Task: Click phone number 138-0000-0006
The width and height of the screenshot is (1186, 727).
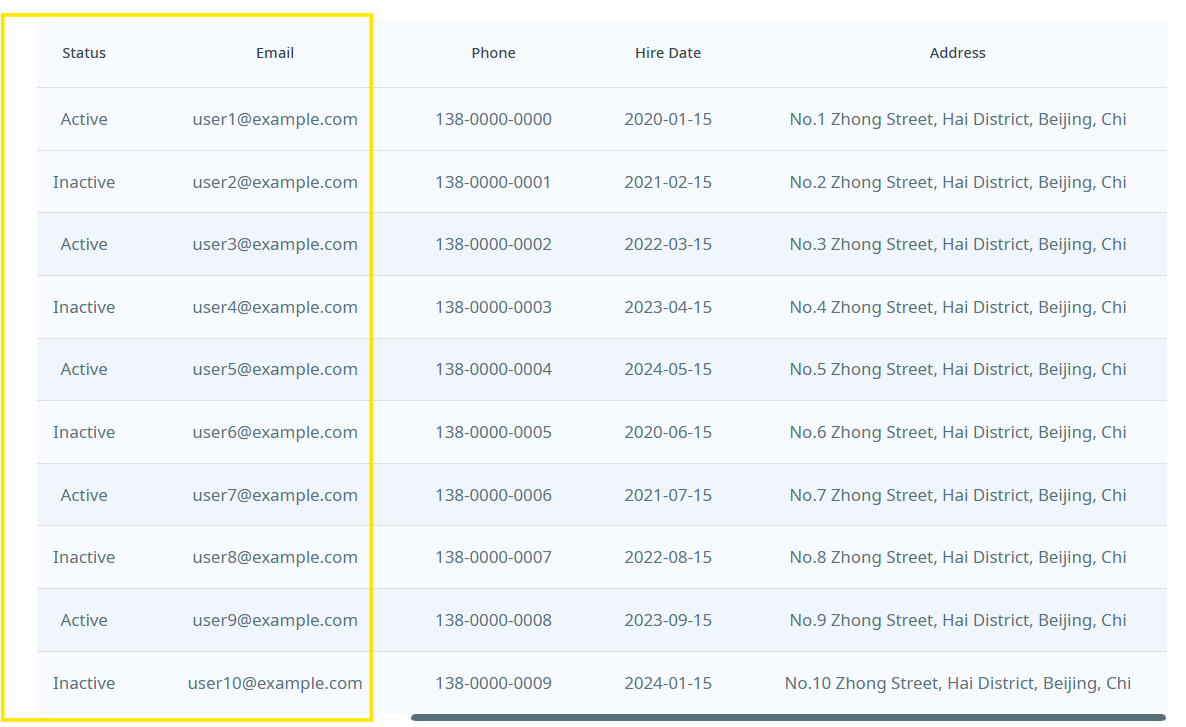Action: pyautogui.click(x=493, y=495)
